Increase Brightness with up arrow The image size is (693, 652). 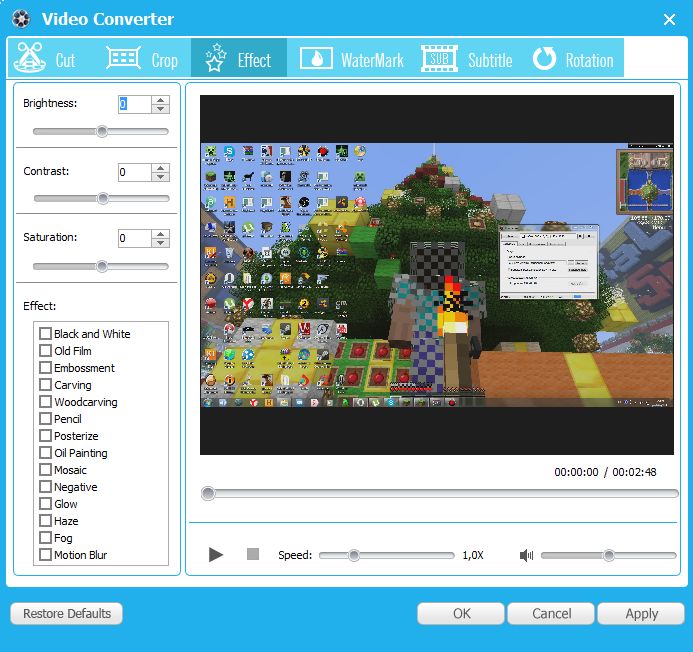tap(161, 100)
